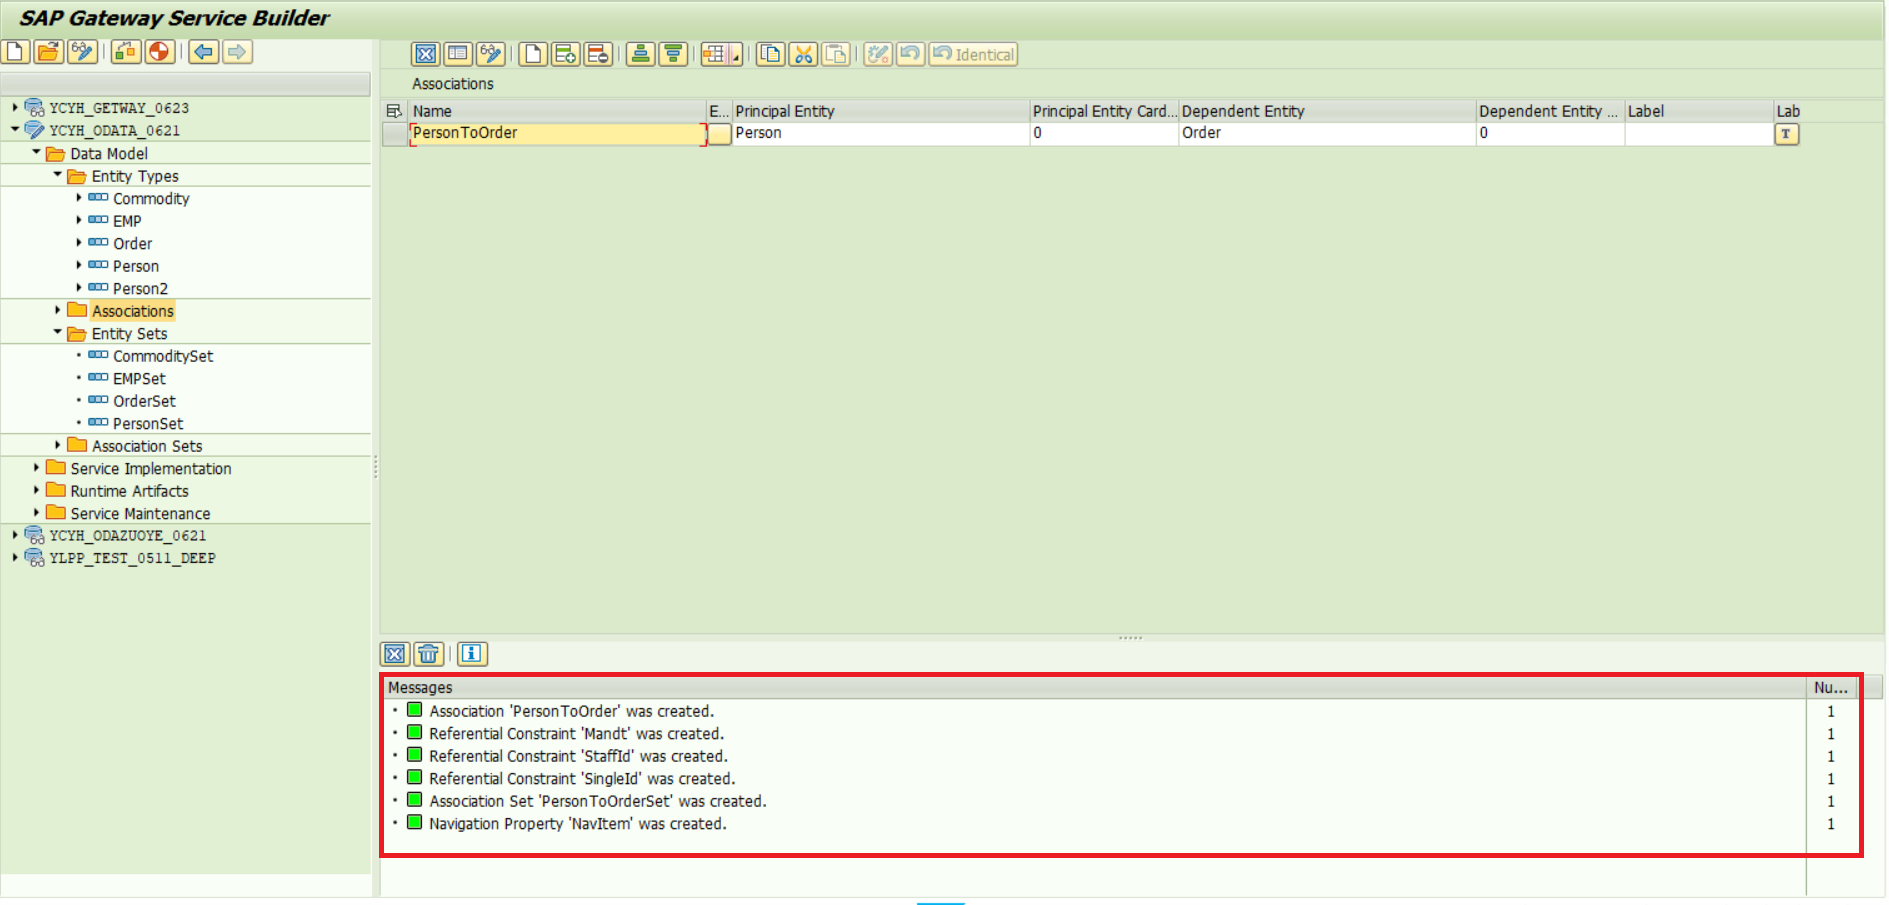This screenshot has width=1889, height=905.
Task: Click the Delete Row icon
Action: (x=598, y=54)
